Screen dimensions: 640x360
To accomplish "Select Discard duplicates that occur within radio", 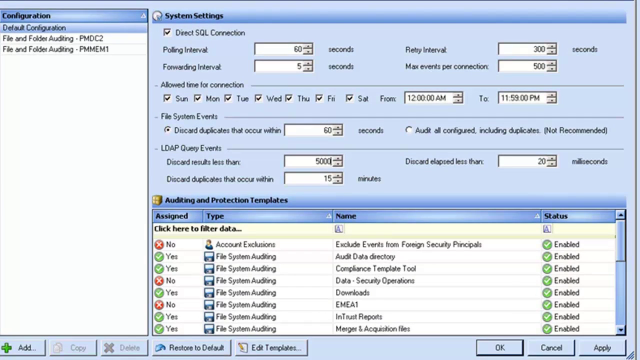I will click(x=167, y=130).
